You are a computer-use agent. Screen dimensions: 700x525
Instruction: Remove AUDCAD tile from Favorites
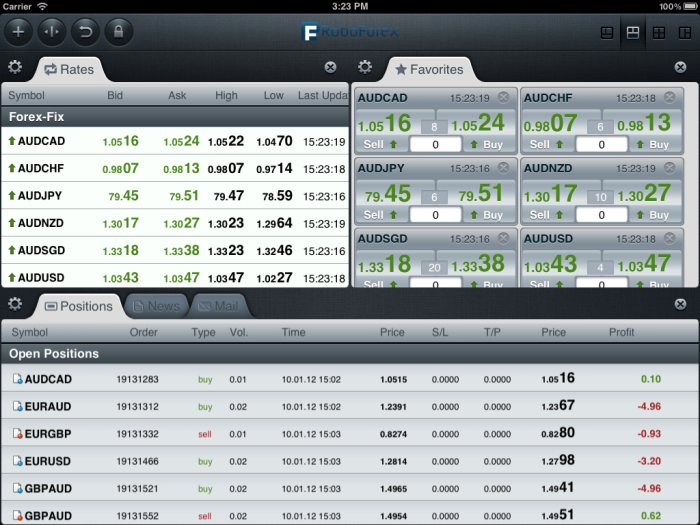(503, 97)
